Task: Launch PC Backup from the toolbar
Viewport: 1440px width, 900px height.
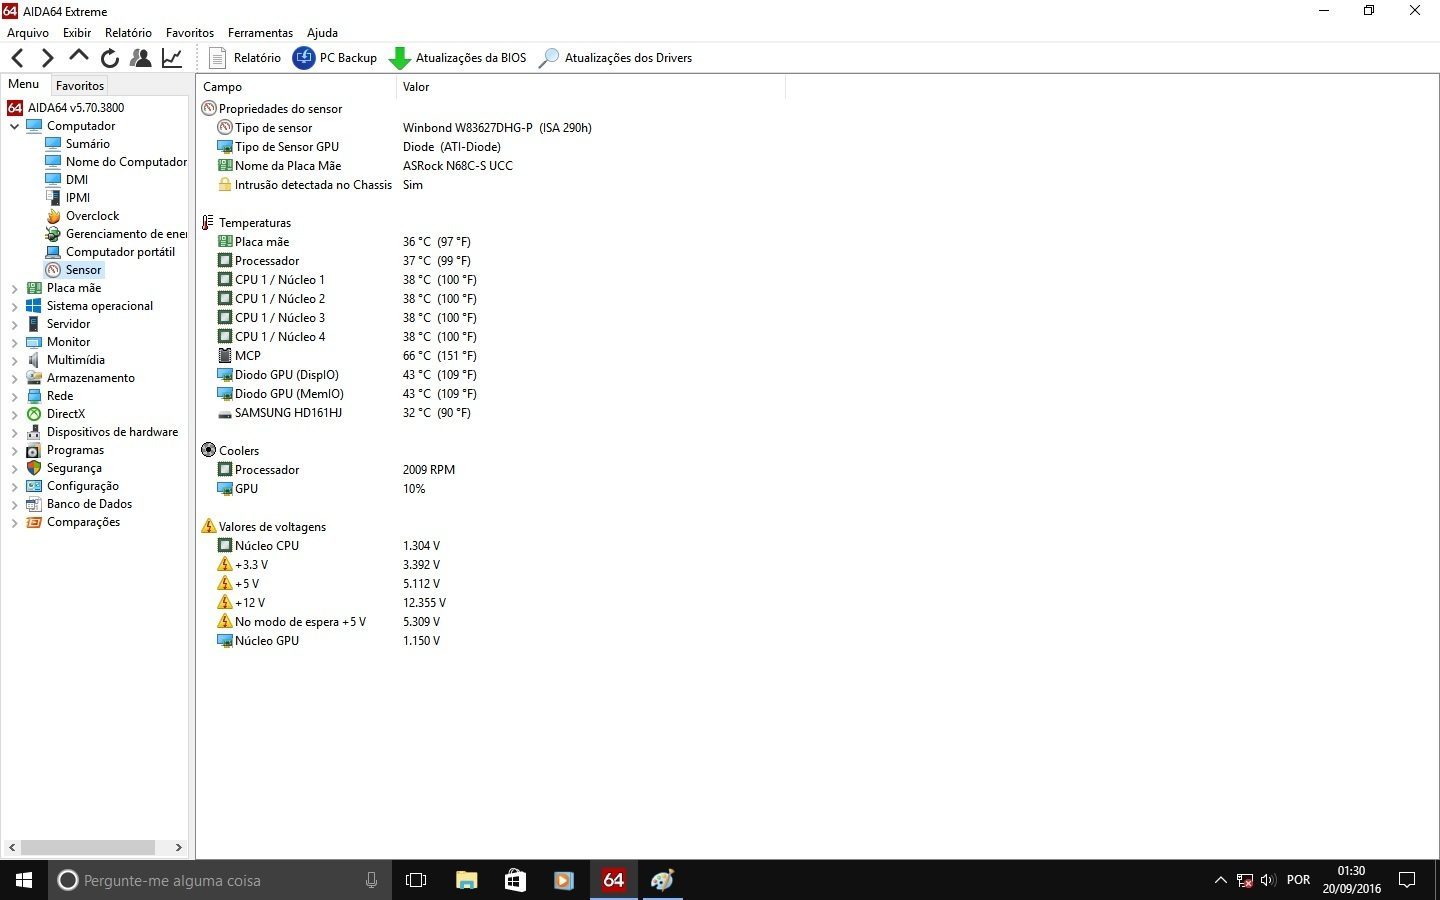Action: 335,58
